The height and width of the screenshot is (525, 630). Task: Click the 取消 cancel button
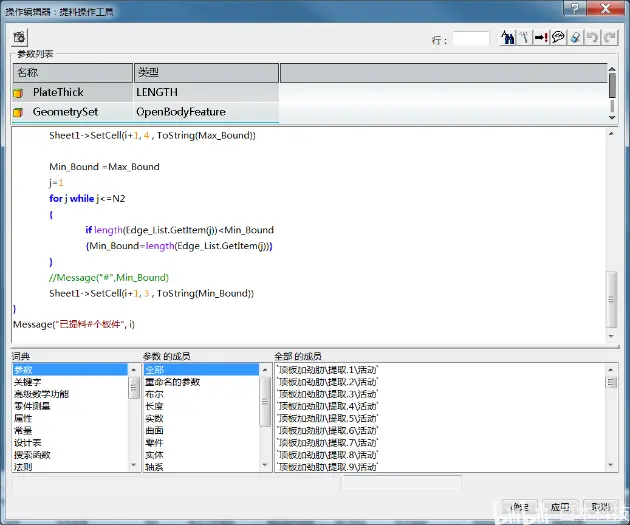pyautogui.click(x=600, y=507)
